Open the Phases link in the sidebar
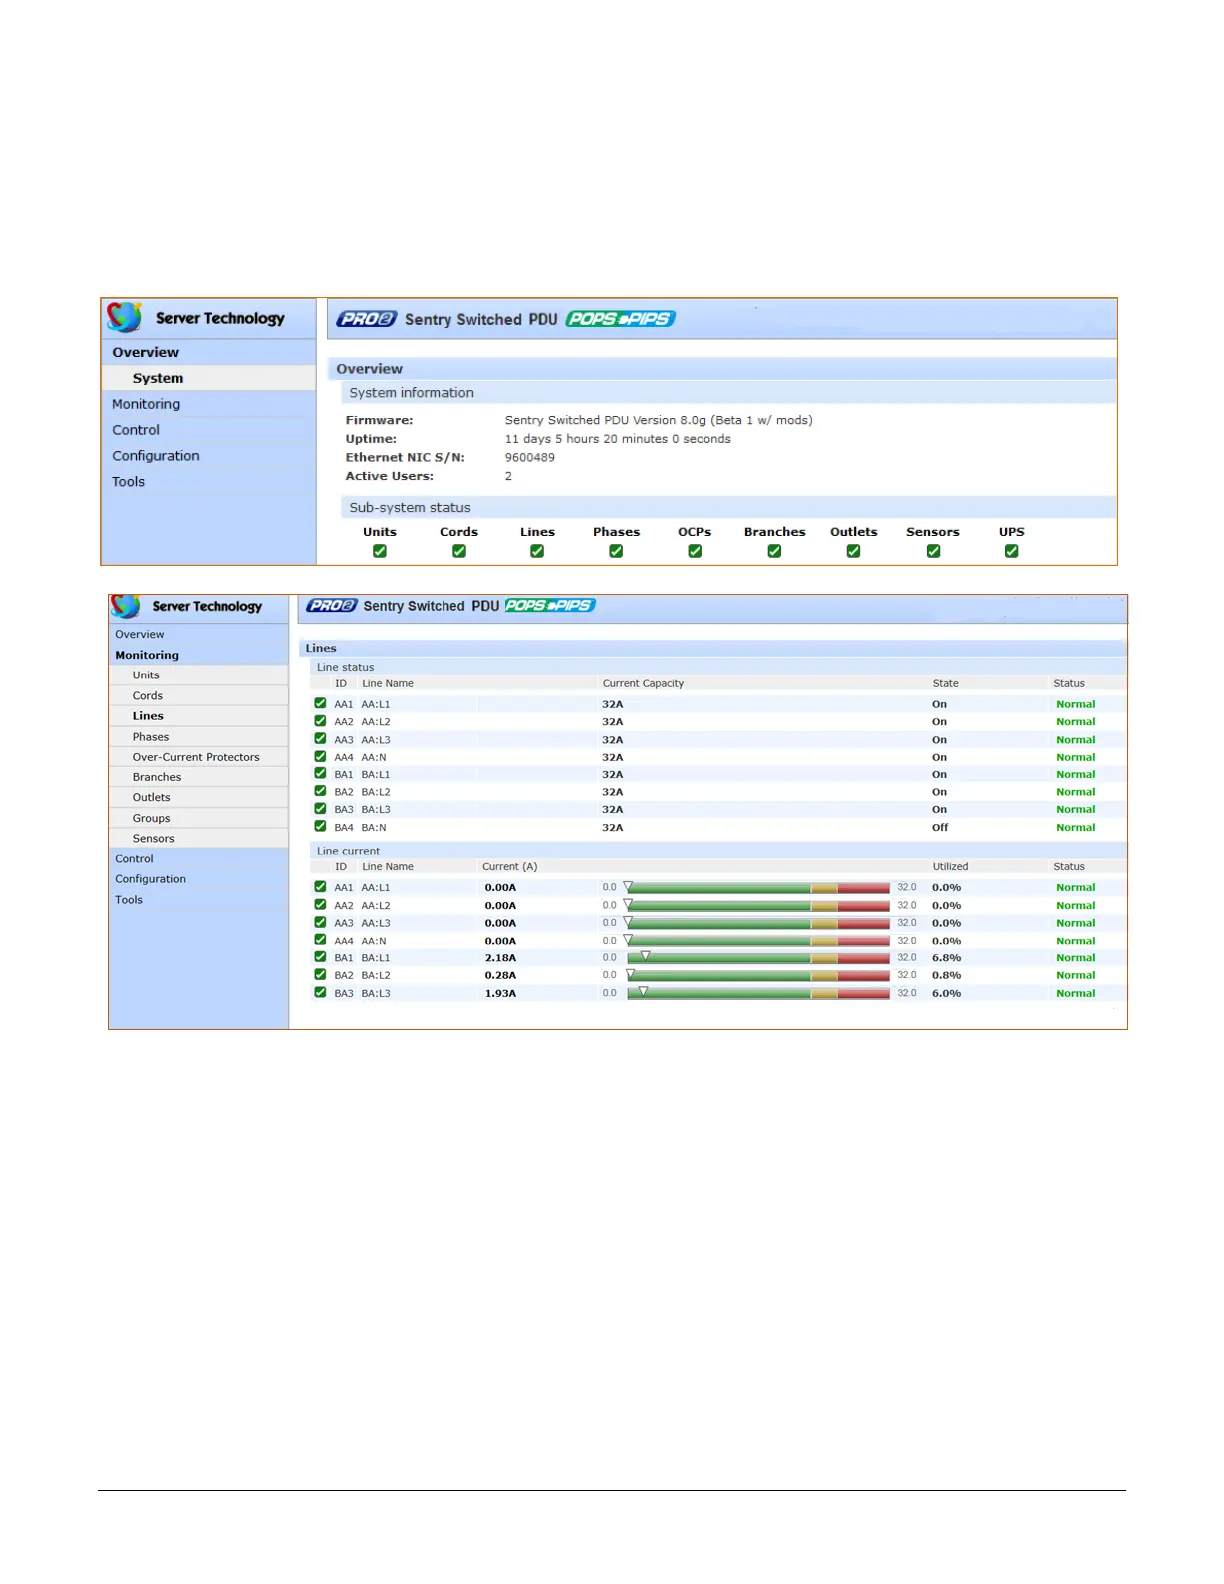The width and height of the screenshot is (1224, 1584). 151,737
